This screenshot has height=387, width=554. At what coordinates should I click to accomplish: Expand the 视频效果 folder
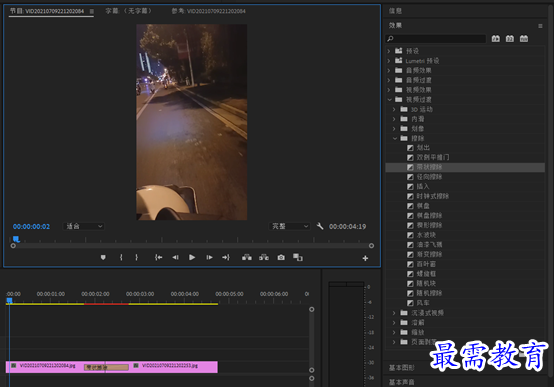[x=389, y=90]
